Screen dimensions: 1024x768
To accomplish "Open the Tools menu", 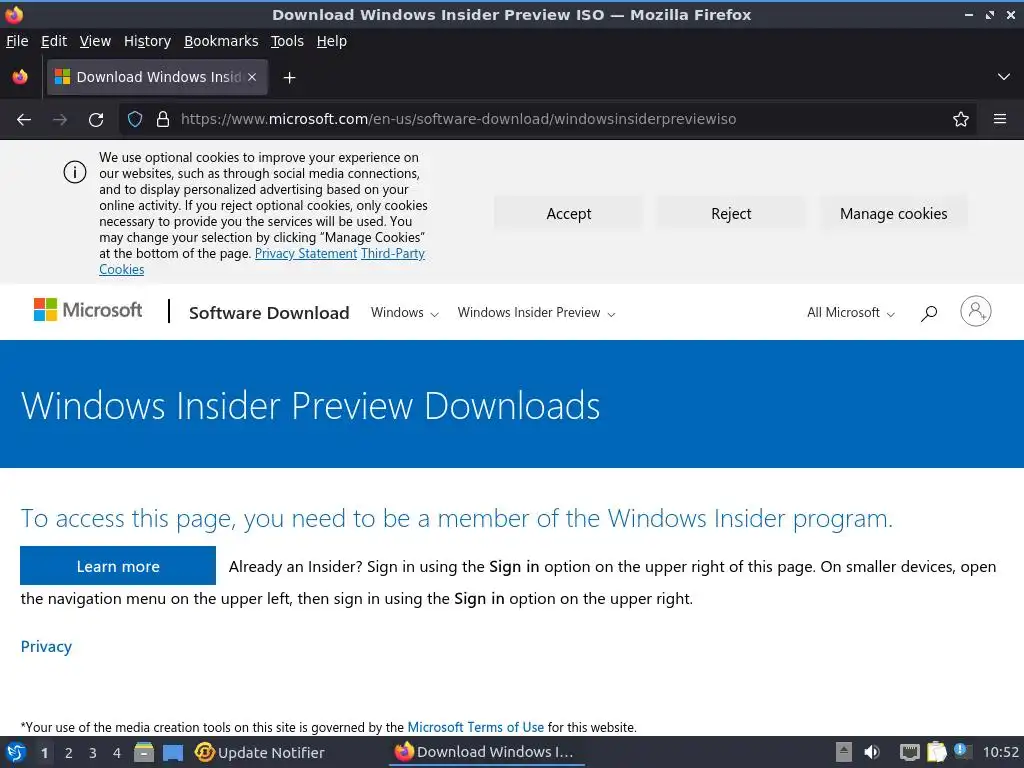I will point(287,41).
